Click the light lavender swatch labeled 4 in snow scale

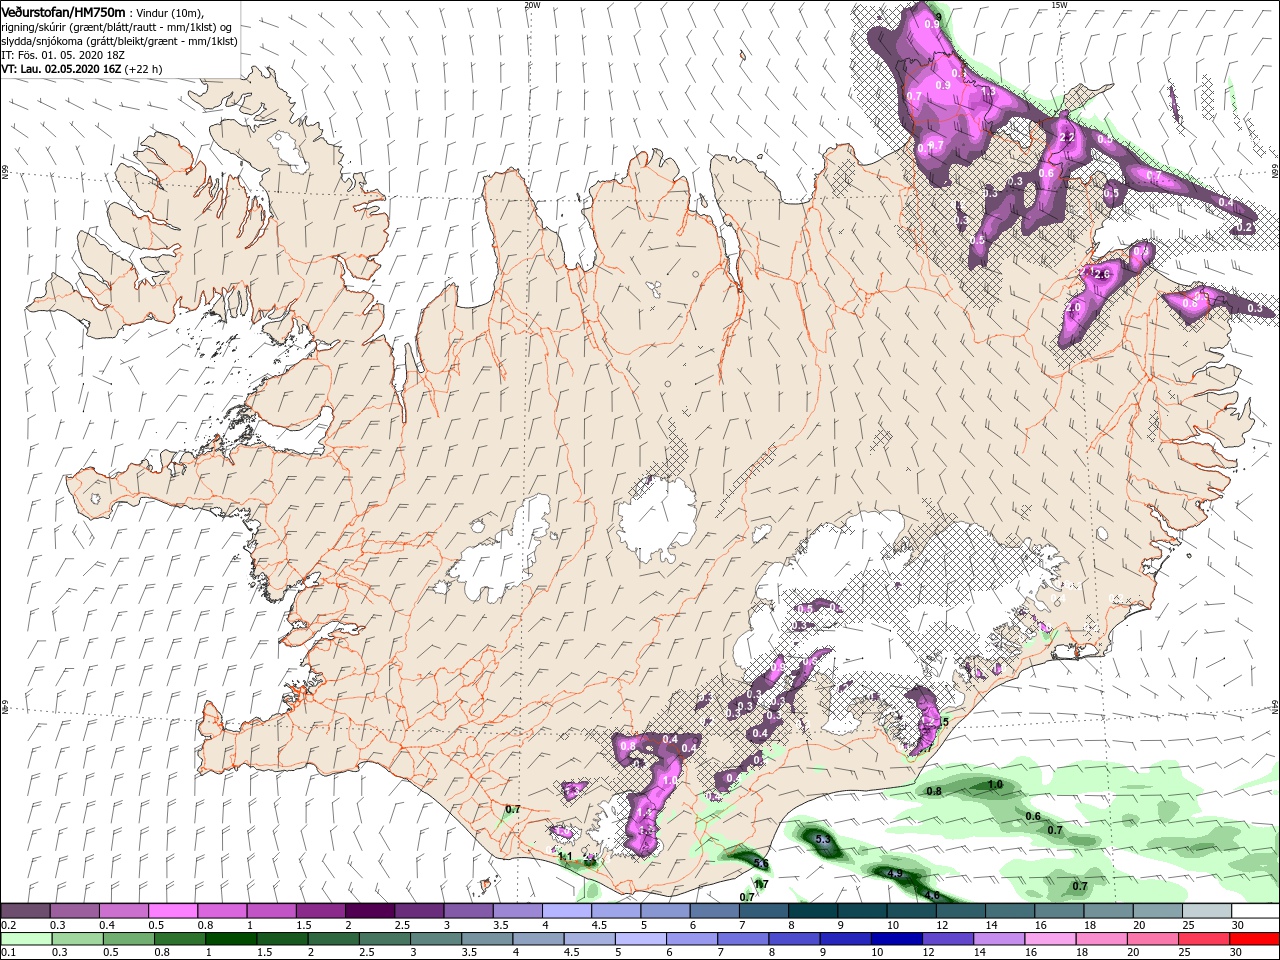click(x=566, y=911)
